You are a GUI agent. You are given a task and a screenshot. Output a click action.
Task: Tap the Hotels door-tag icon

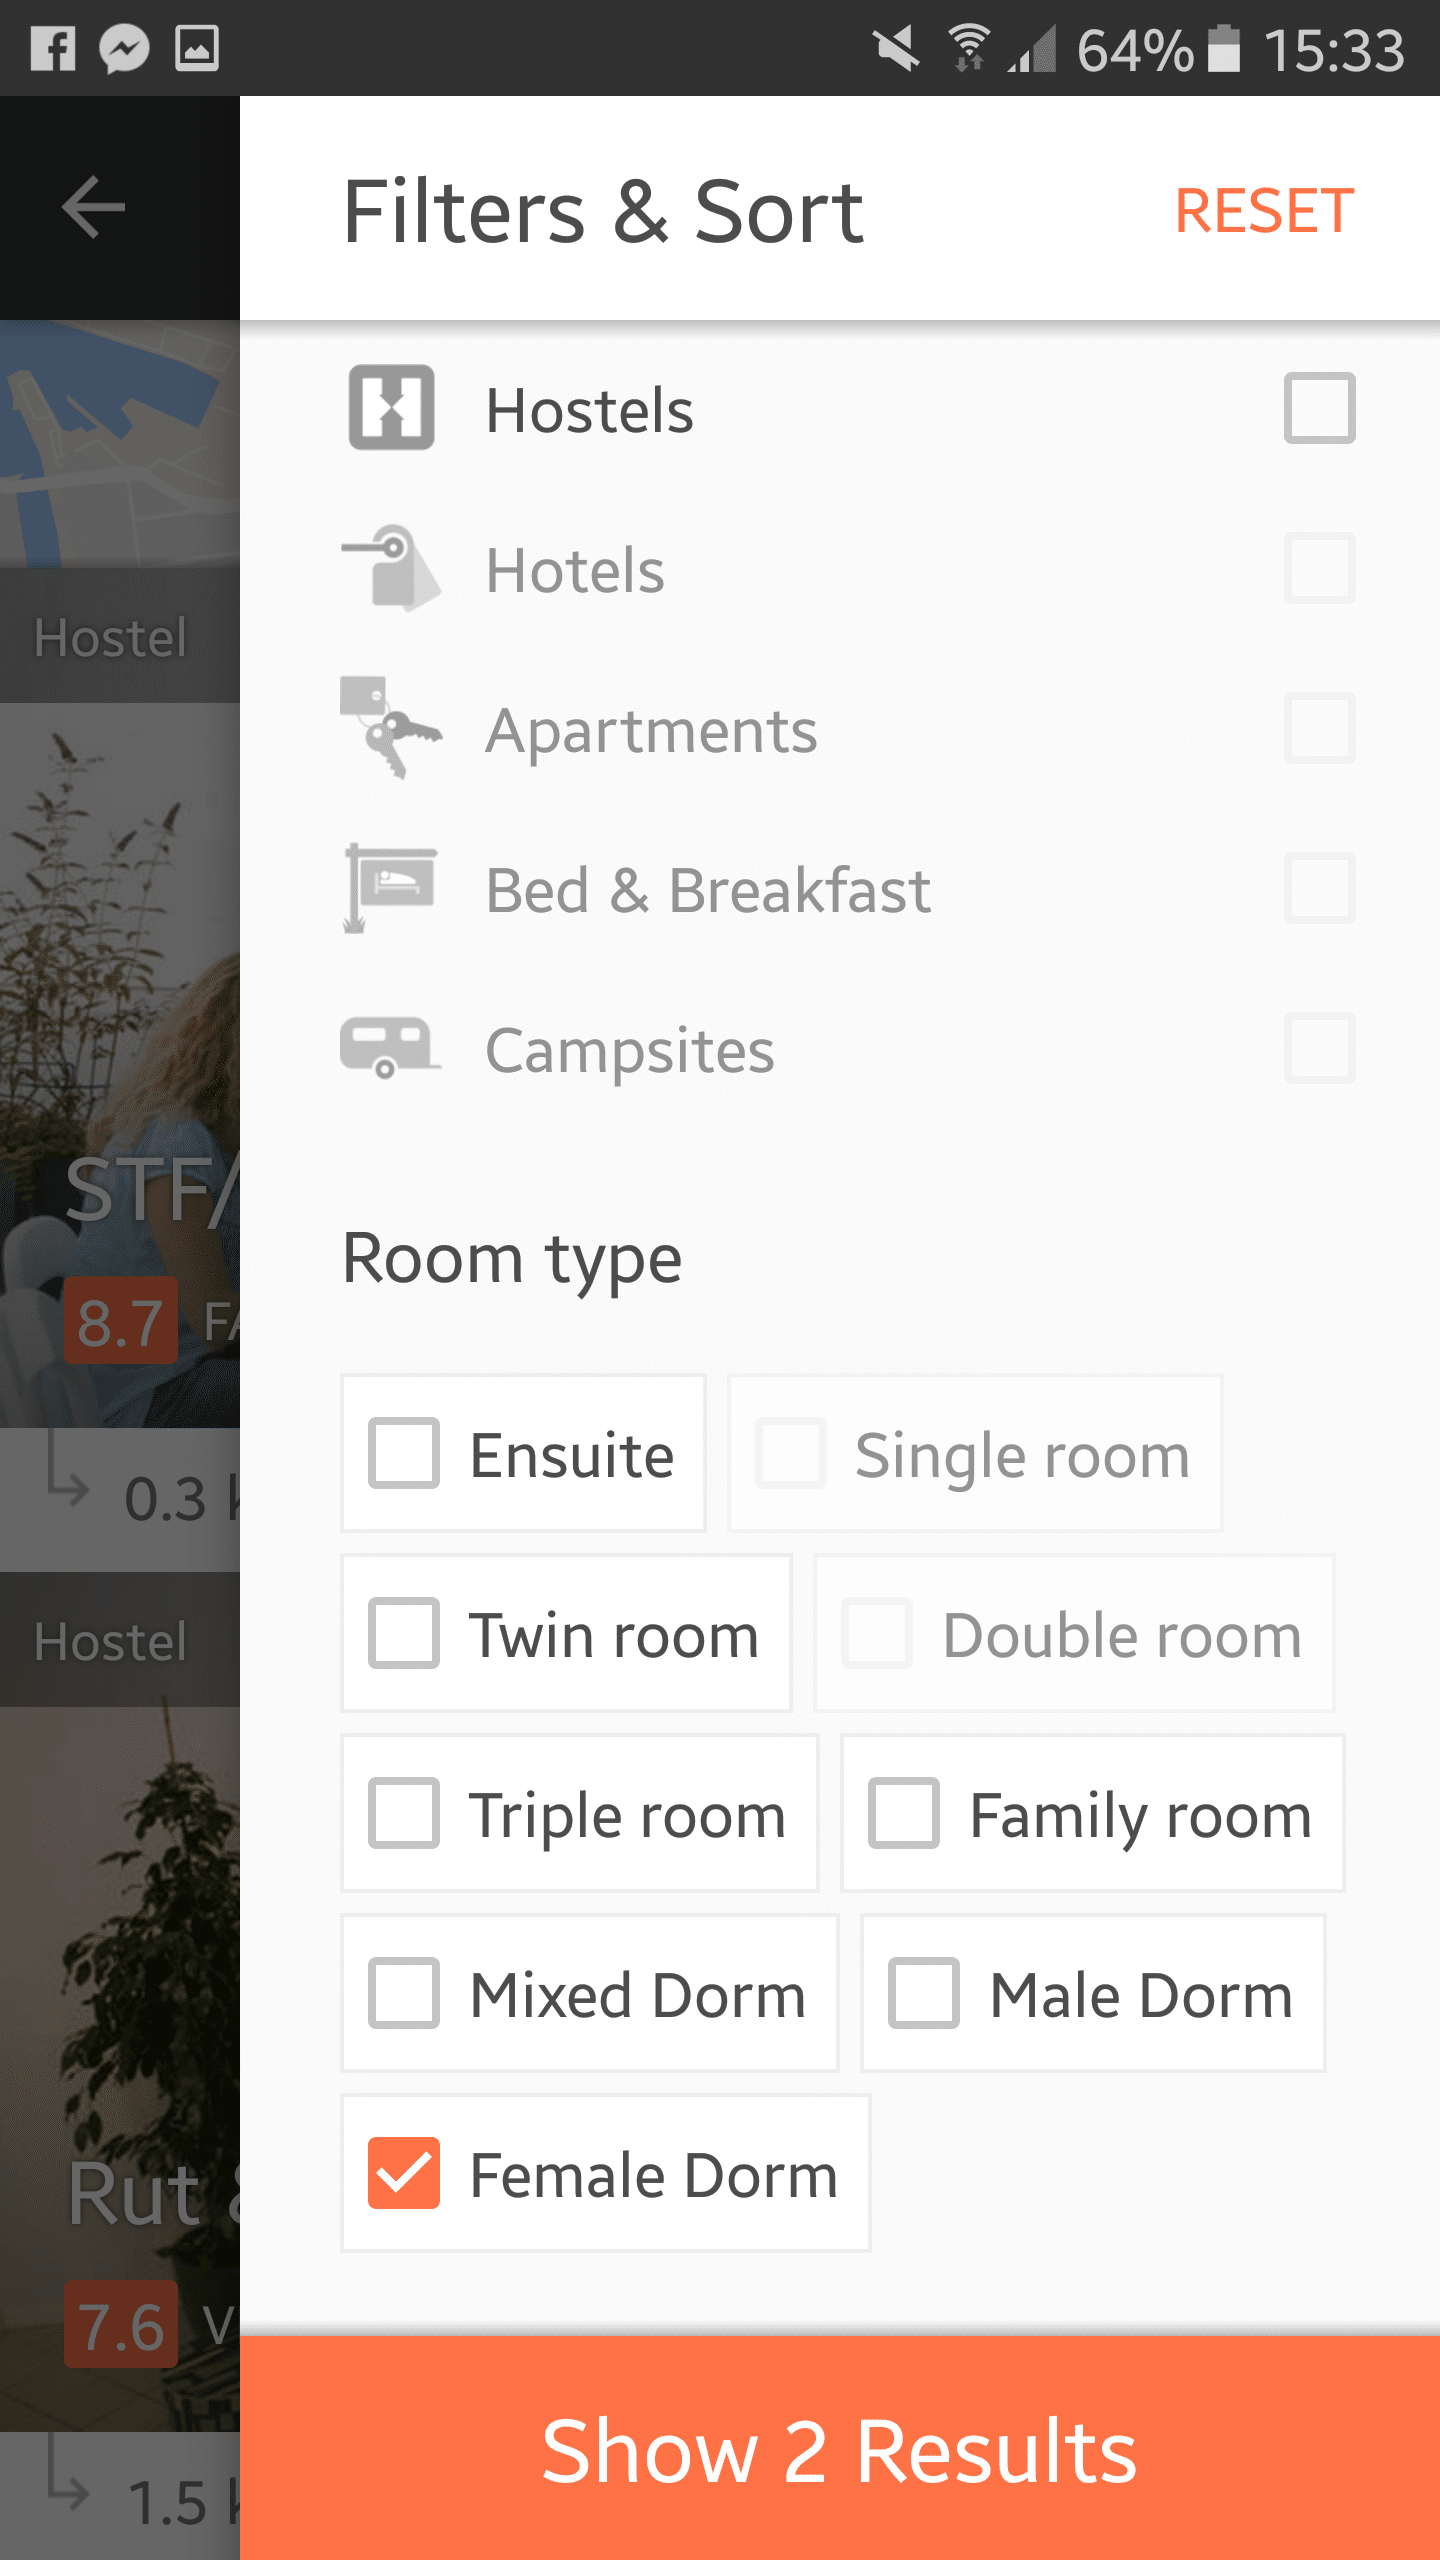391,568
